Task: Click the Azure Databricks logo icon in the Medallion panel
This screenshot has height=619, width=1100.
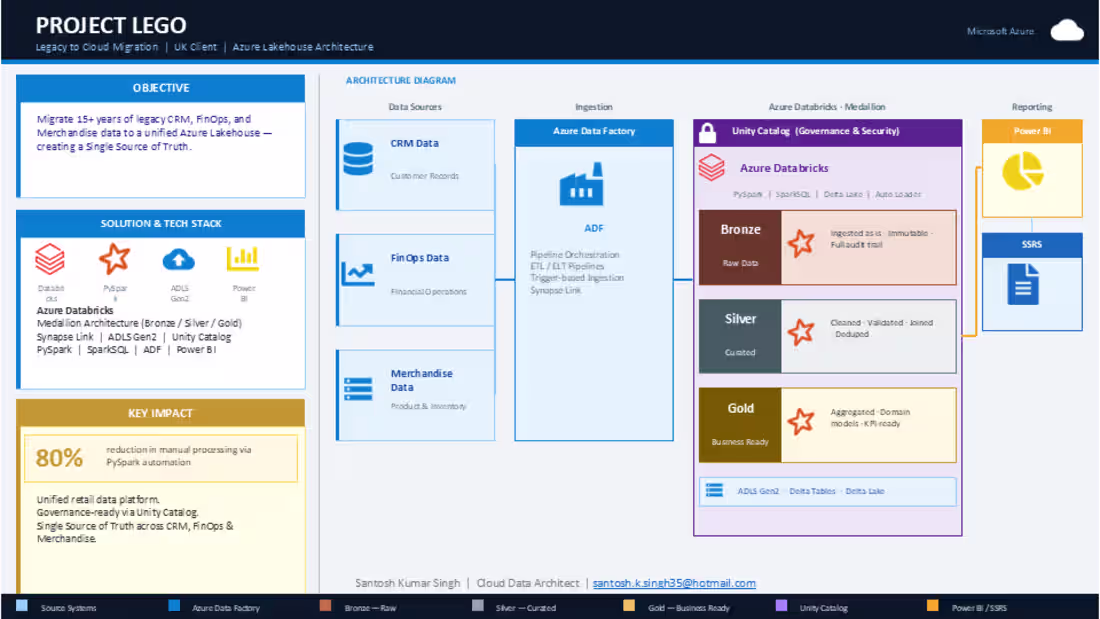Action: click(x=711, y=167)
